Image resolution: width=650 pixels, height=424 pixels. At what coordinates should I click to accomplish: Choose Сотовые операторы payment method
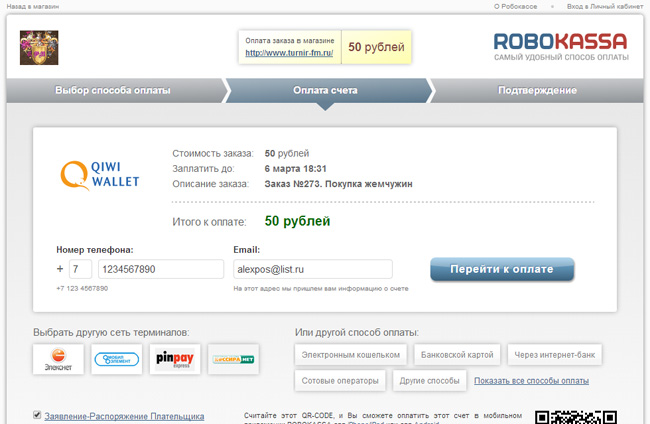click(x=340, y=380)
